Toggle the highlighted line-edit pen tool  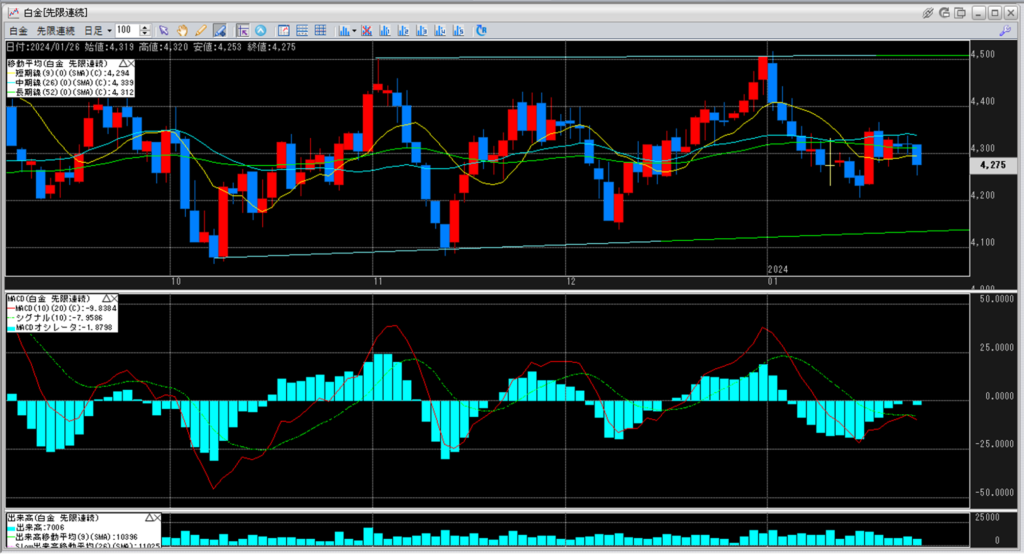pyautogui.click(x=219, y=31)
